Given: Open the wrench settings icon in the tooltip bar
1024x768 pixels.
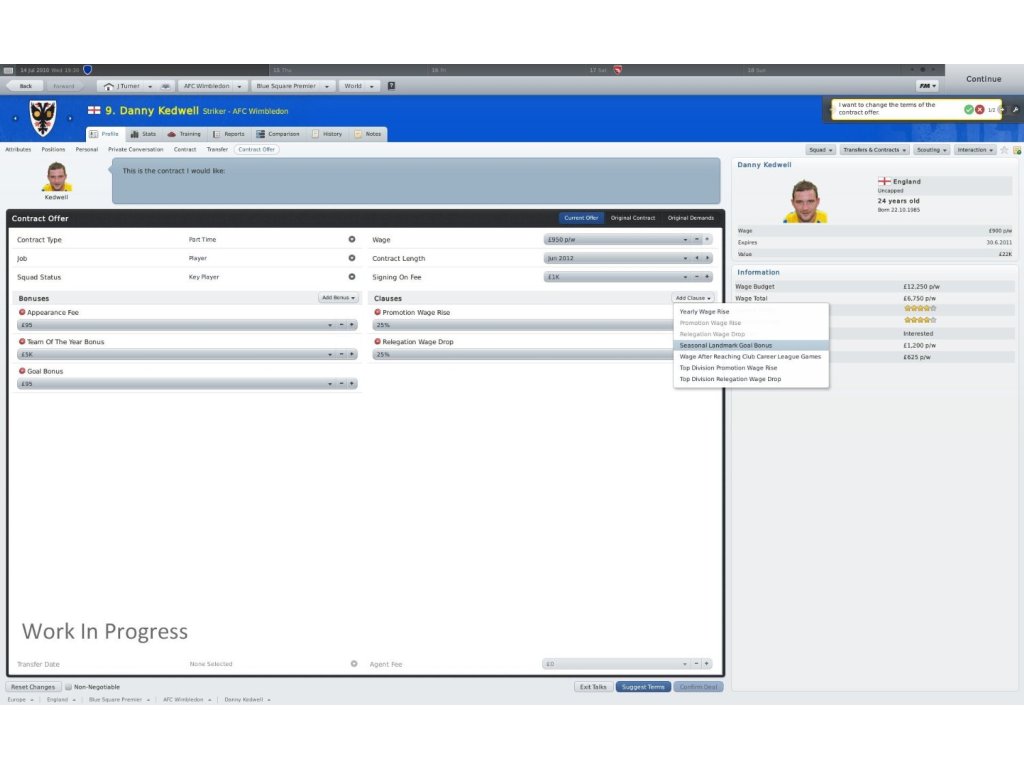Looking at the screenshot, I should coord(1015,110).
